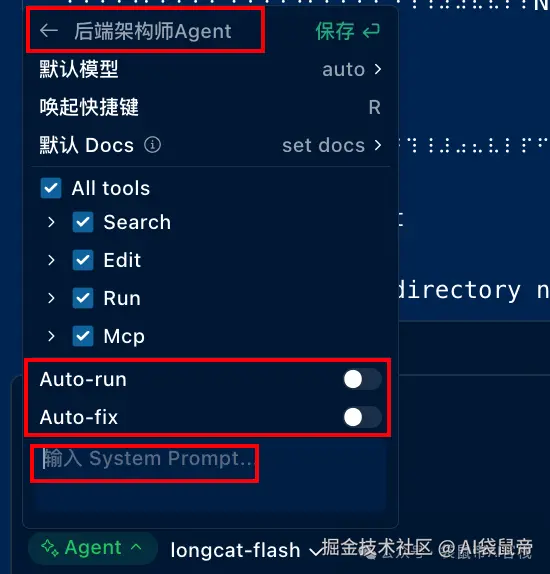Uncheck the Edit tools checkbox
The height and width of the screenshot is (574, 550).
click(x=83, y=260)
